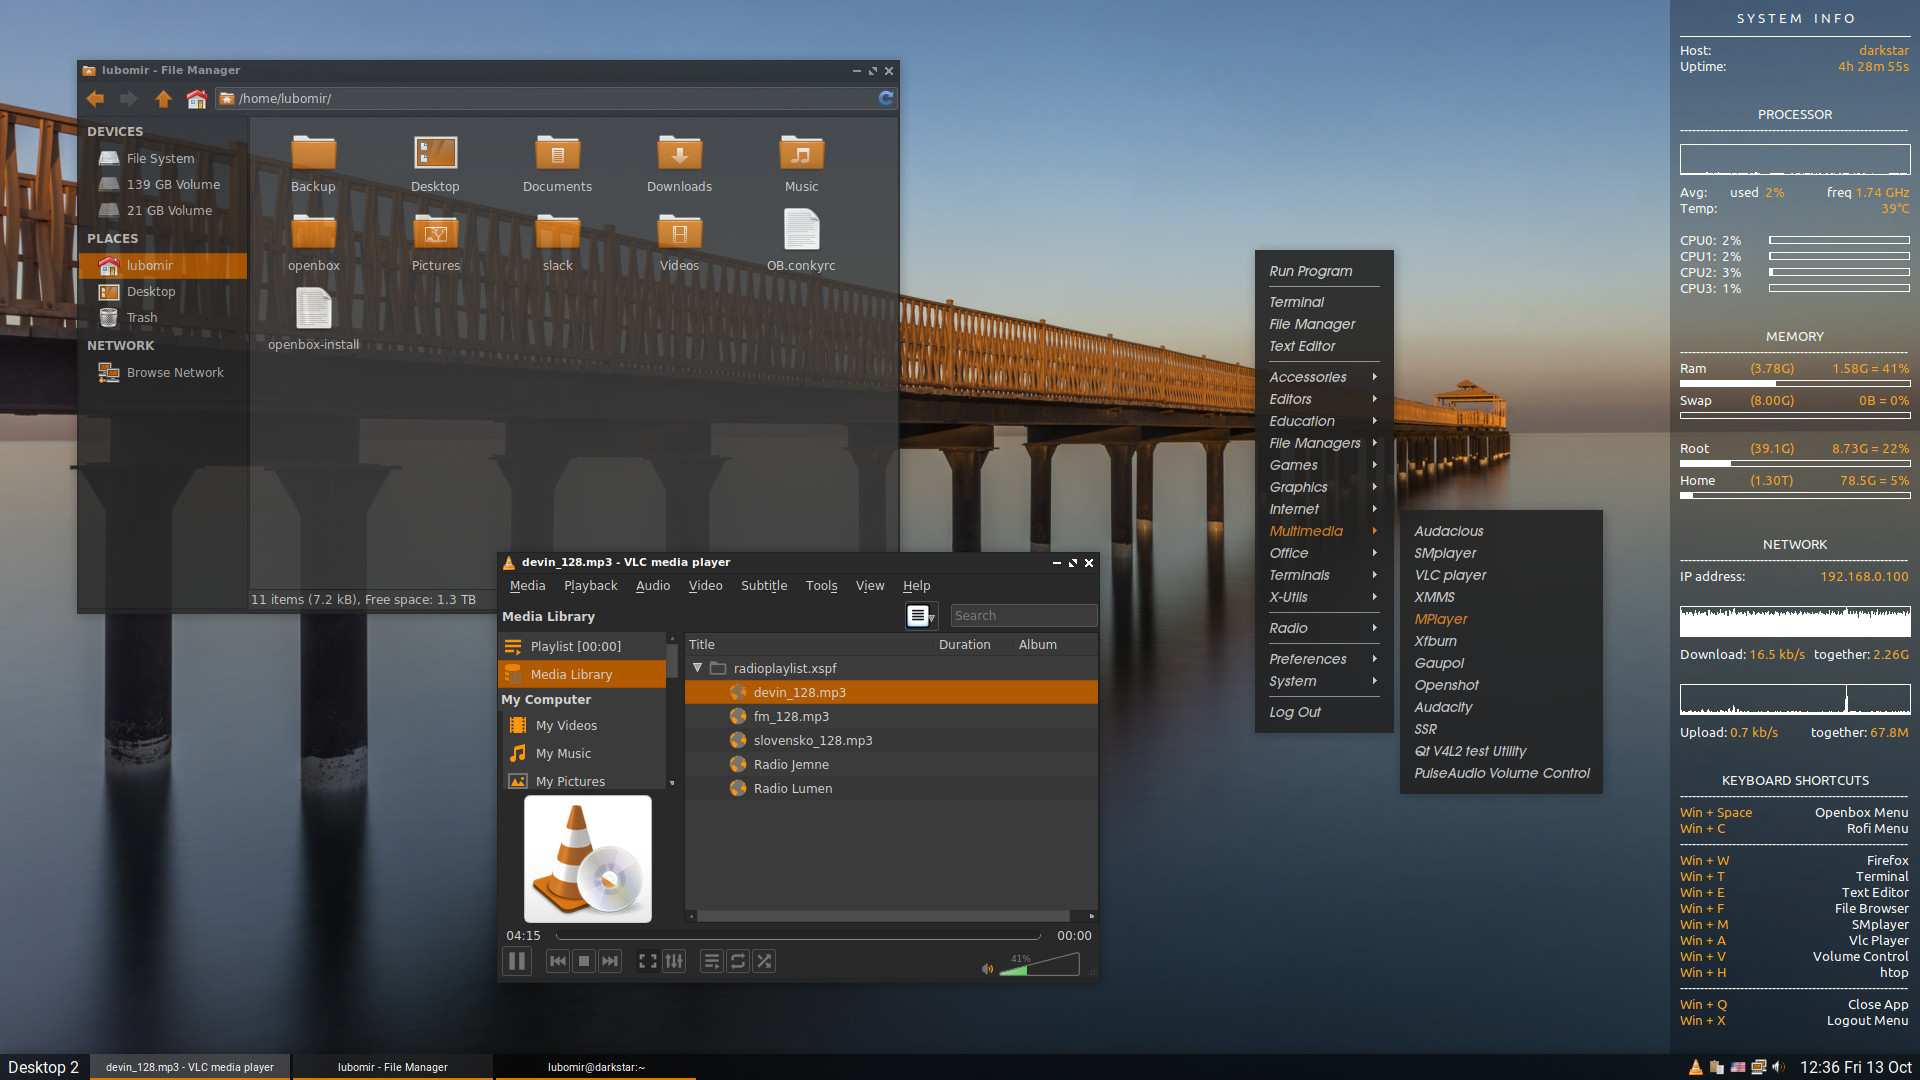This screenshot has height=1080, width=1920.
Task: Click the VLC album art thumbnail
Action: point(588,859)
